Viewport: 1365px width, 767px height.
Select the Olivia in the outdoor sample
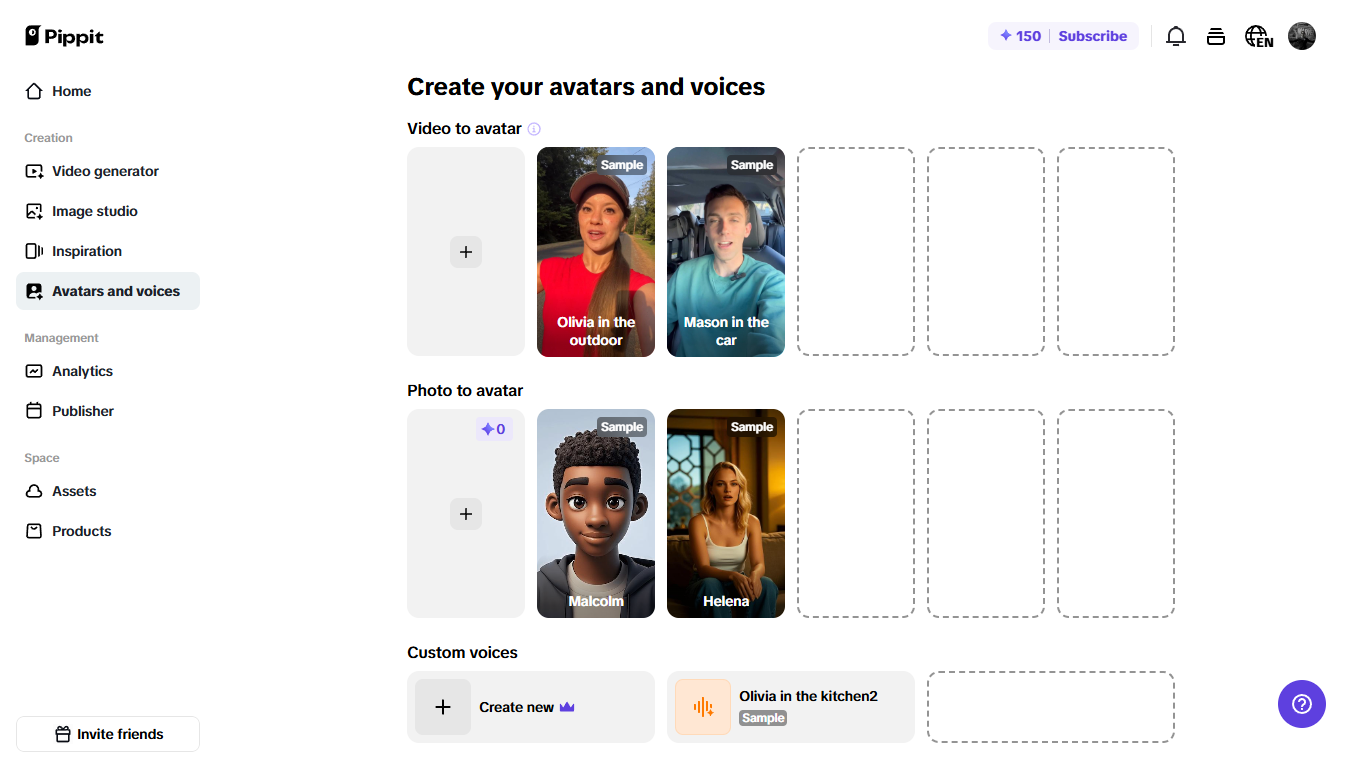click(x=596, y=252)
